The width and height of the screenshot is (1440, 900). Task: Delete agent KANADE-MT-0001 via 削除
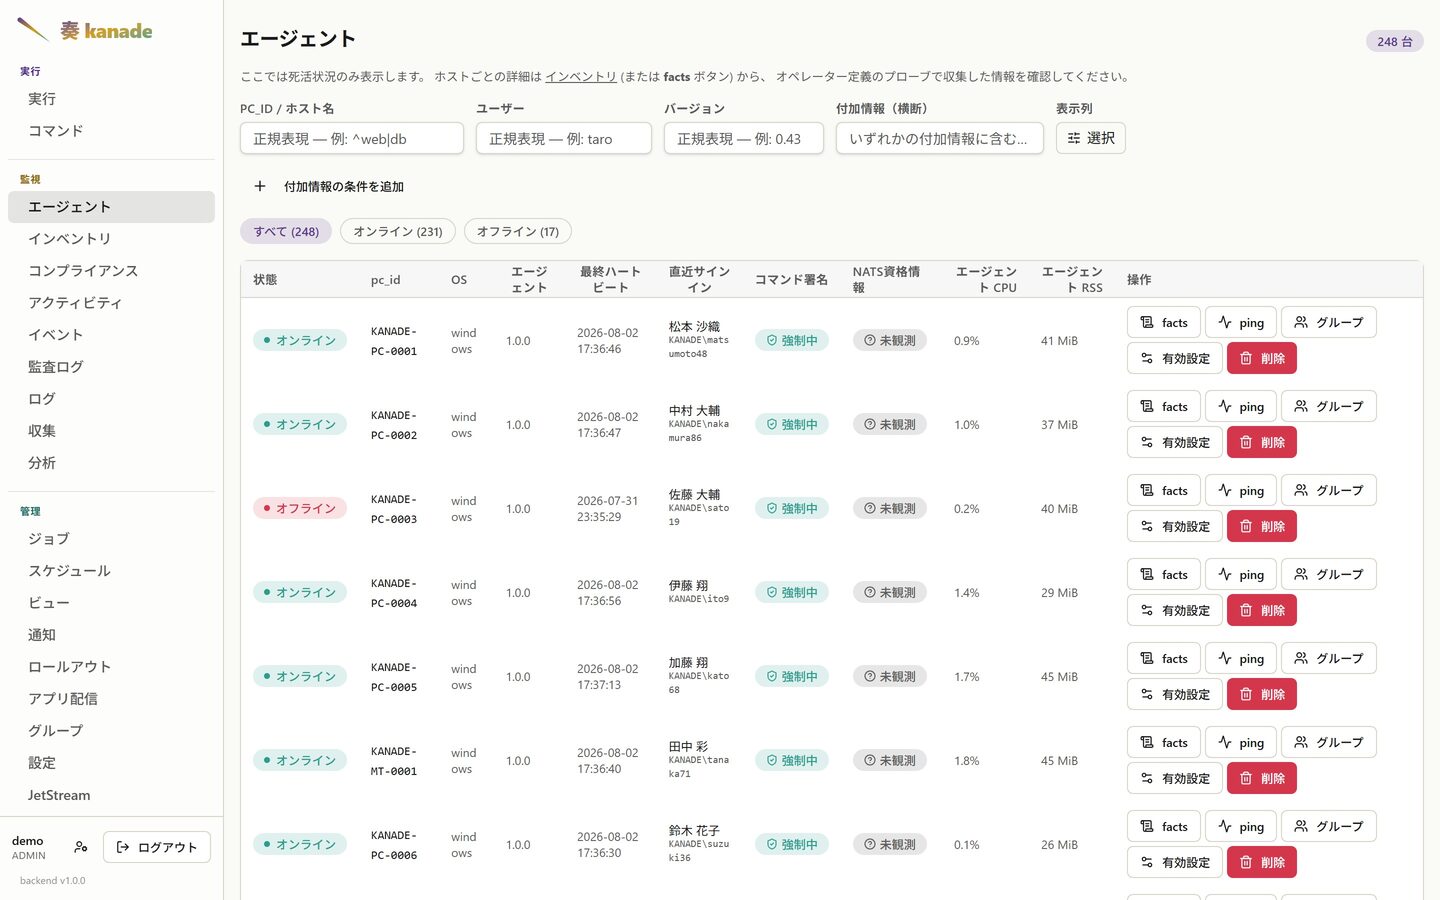1262,778
